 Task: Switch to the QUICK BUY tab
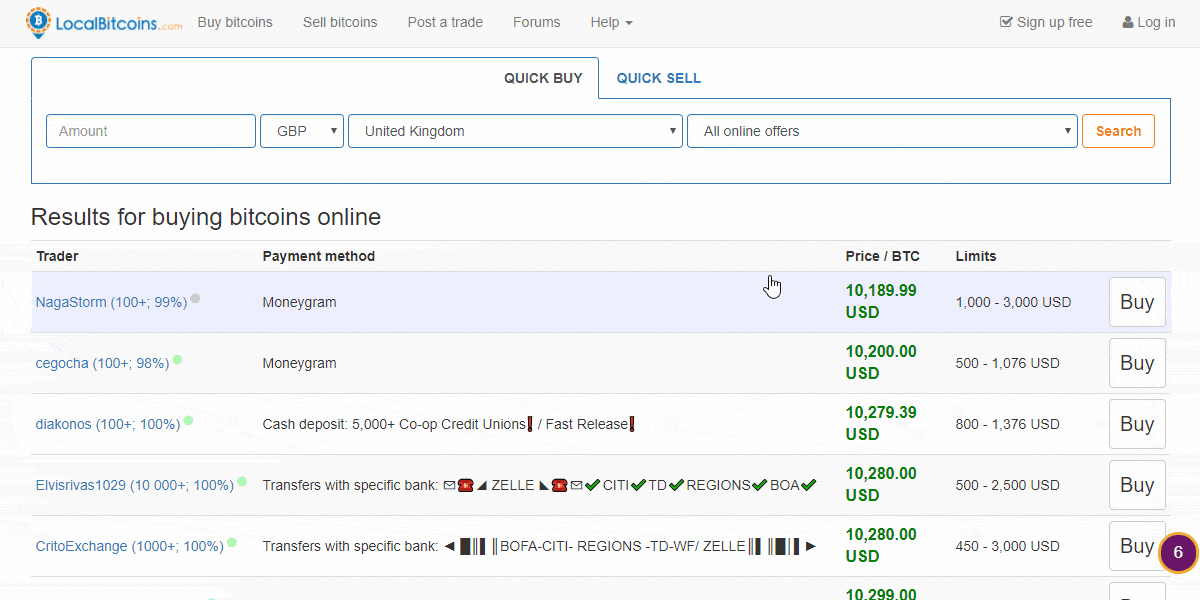coord(543,78)
